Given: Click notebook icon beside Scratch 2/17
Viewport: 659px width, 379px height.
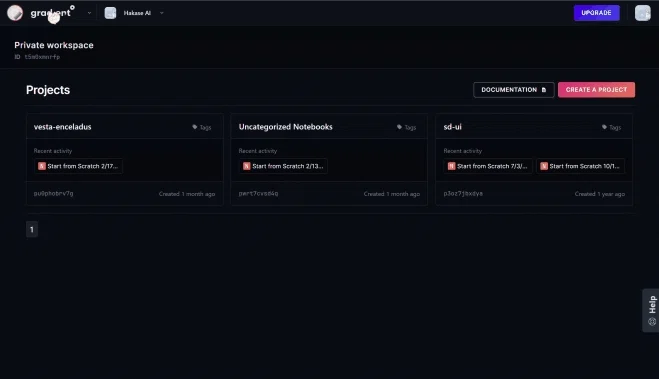Looking at the screenshot, I should [42, 166].
